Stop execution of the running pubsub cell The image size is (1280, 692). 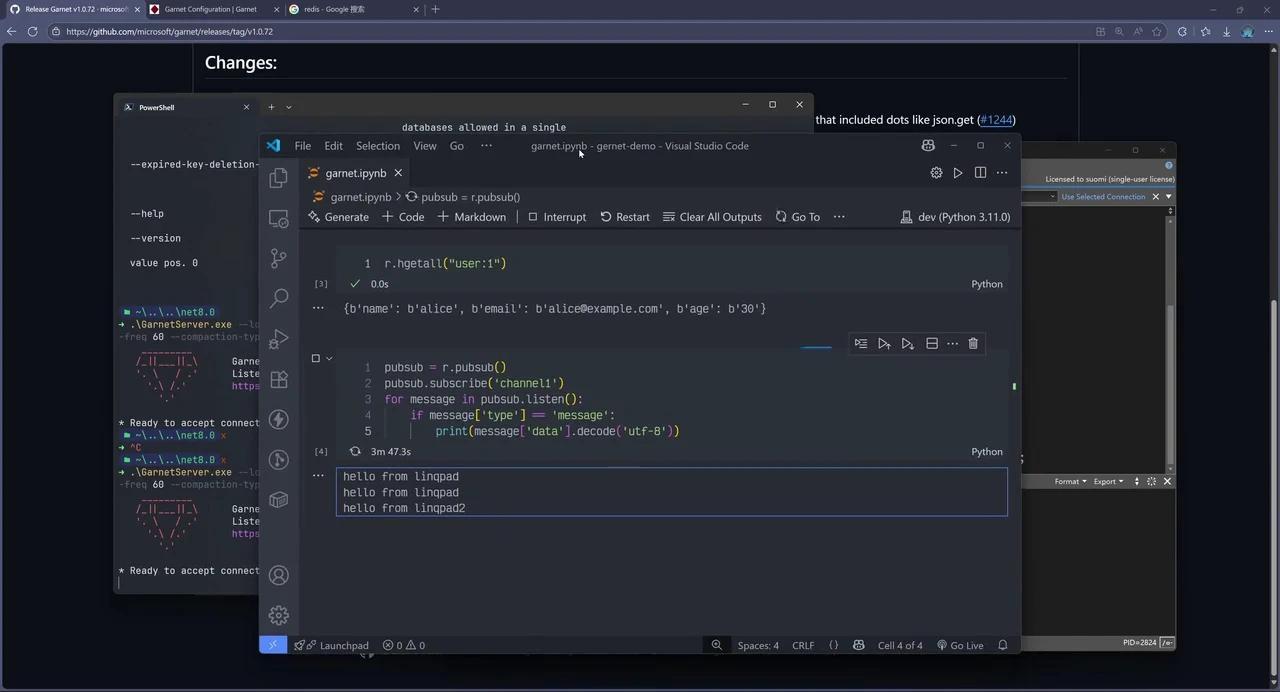[316, 358]
